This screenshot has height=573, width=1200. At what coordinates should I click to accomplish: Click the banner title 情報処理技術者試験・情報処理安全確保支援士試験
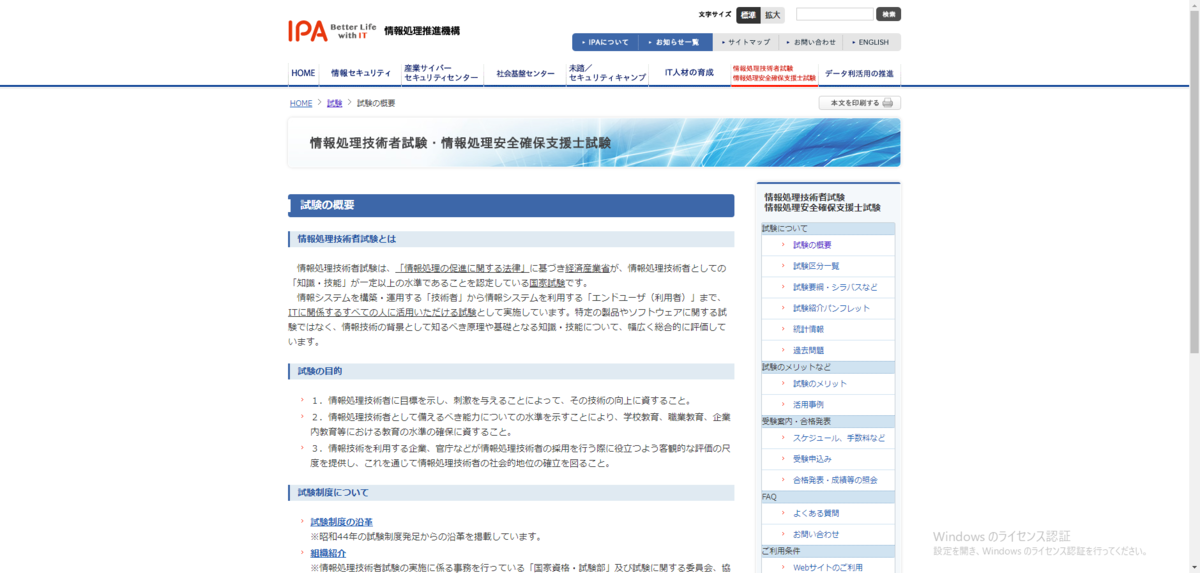pos(460,143)
